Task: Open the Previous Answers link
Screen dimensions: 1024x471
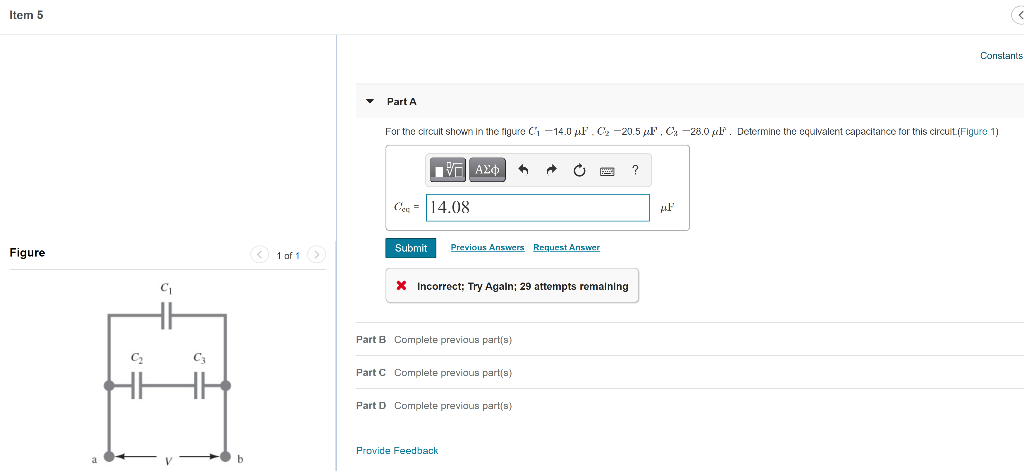Action: pos(487,247)
